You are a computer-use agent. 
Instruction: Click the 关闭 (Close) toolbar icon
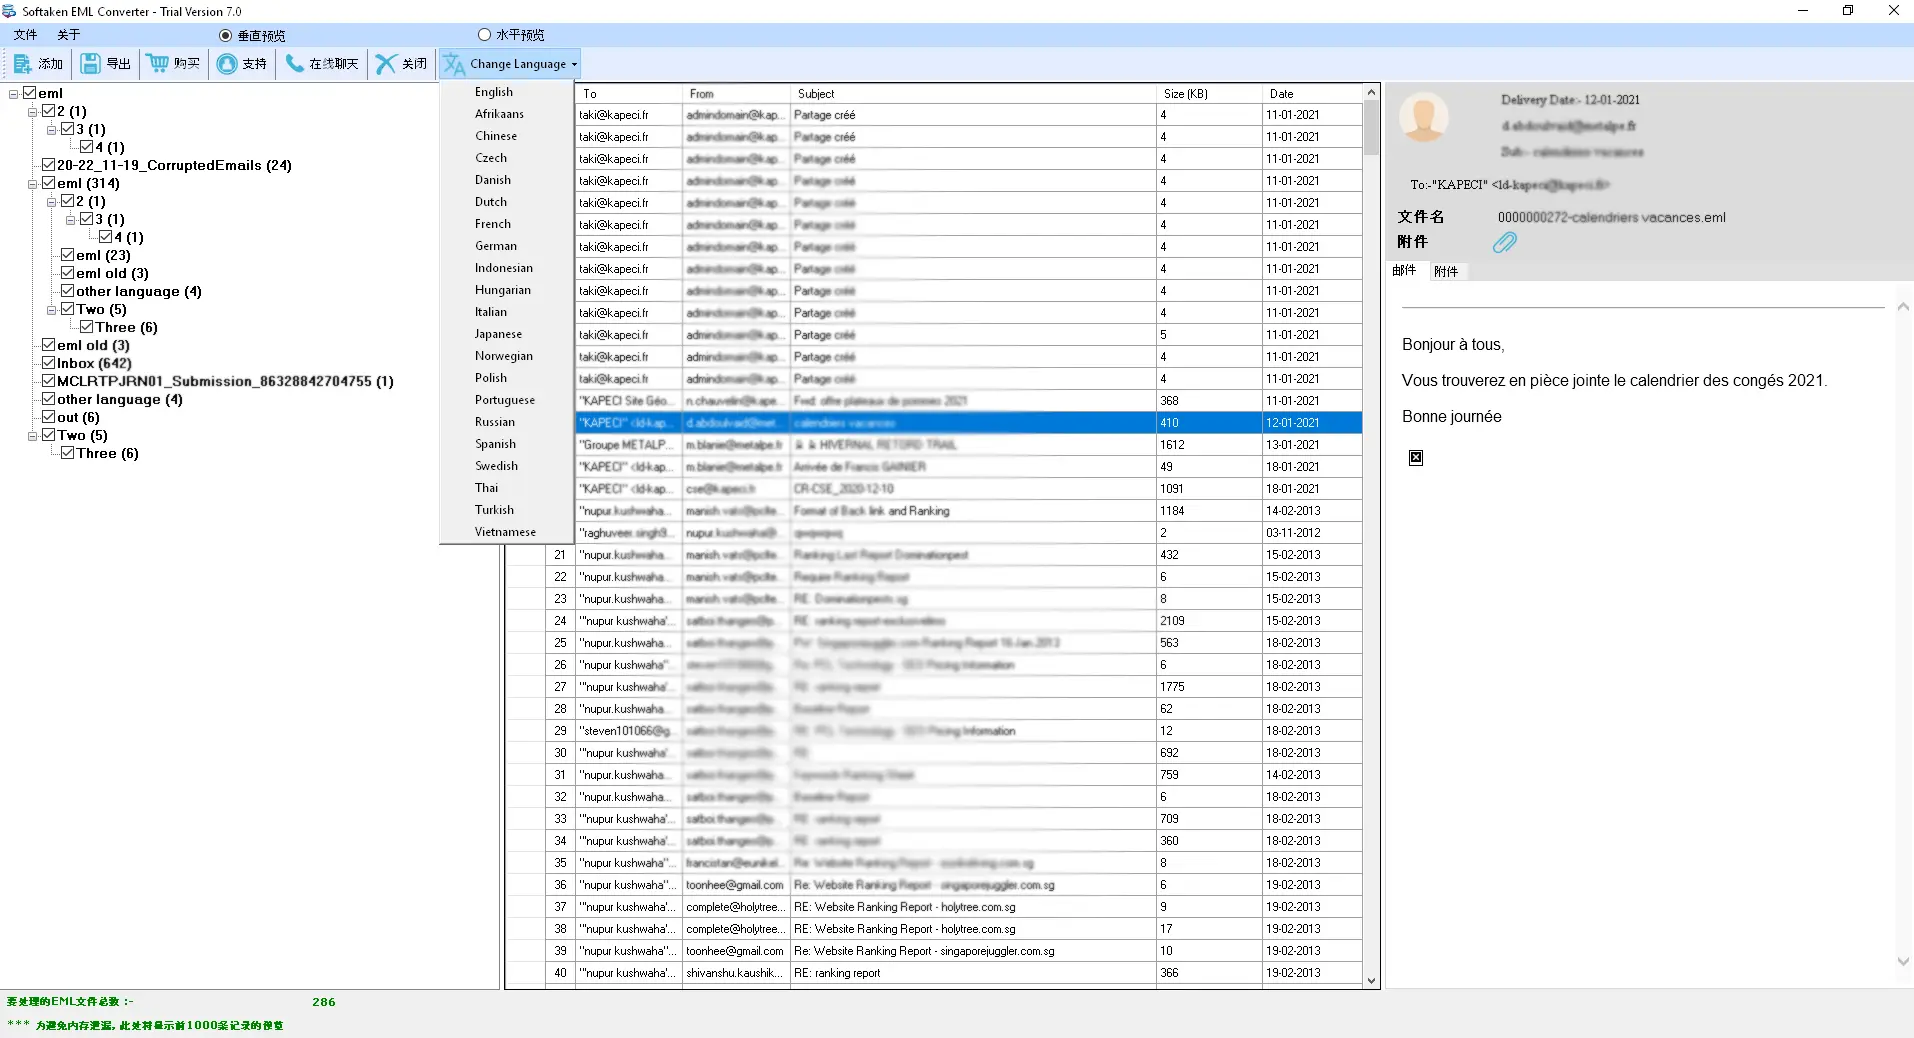(400, 63)
